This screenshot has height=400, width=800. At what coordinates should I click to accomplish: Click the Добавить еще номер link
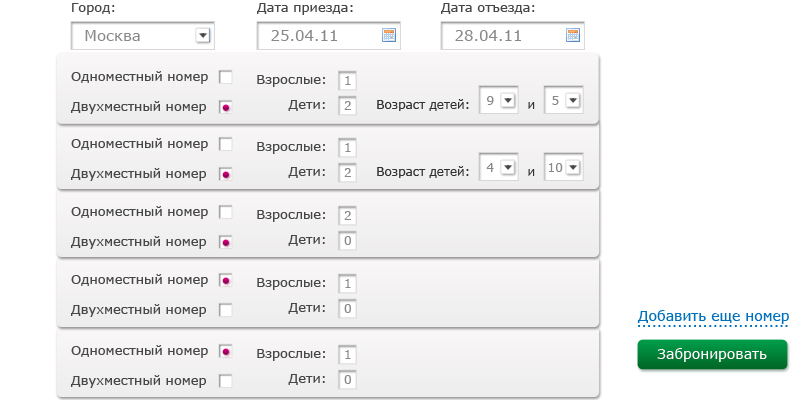pos(713,317)
